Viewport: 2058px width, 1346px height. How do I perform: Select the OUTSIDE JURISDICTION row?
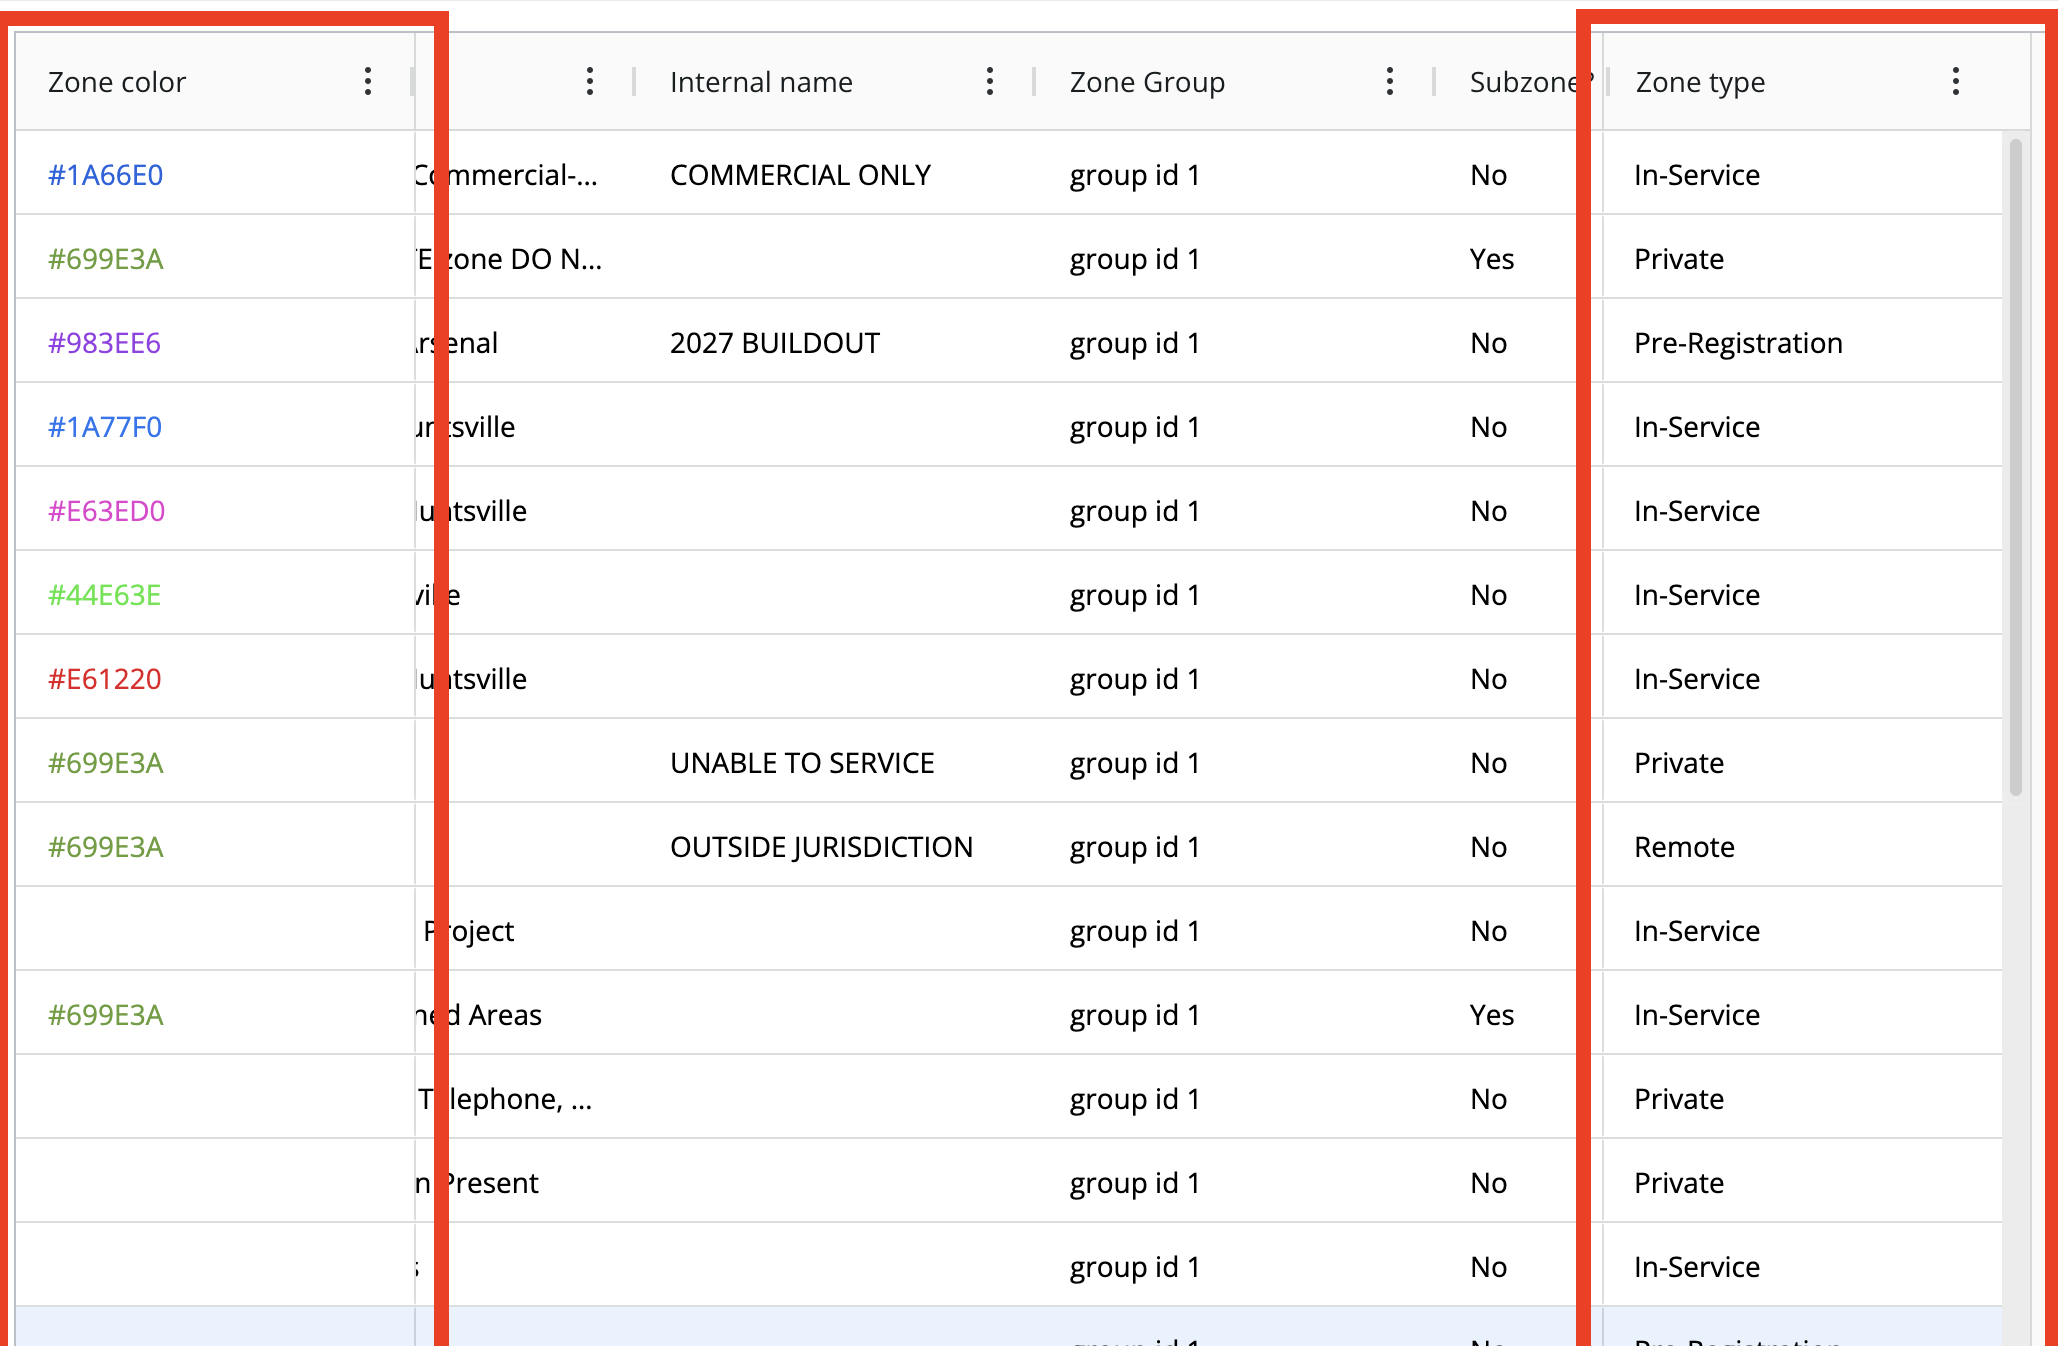point(820,846)
